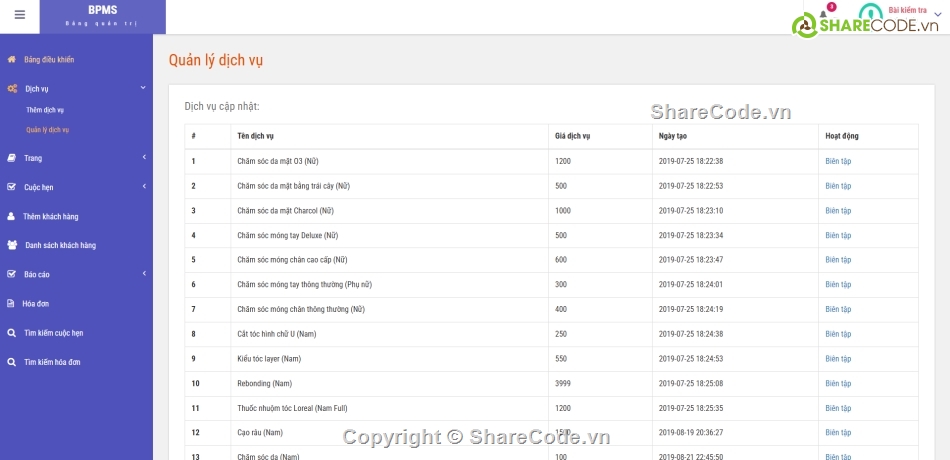The width and height of the screenshot is (950, 460).
Task: Open Bảng điều khiển in sidebar
Action: coord(49,59)
